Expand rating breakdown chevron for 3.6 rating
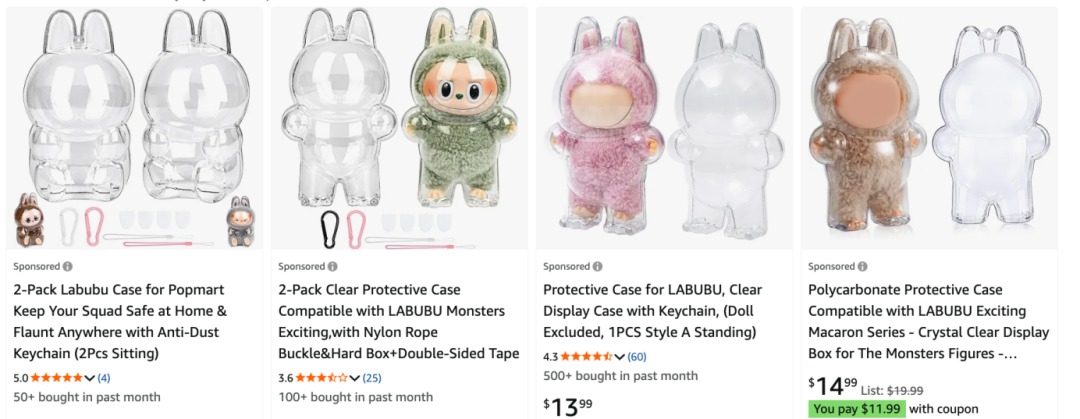Screen dimensions: 1080x419 tap(354, 378)
